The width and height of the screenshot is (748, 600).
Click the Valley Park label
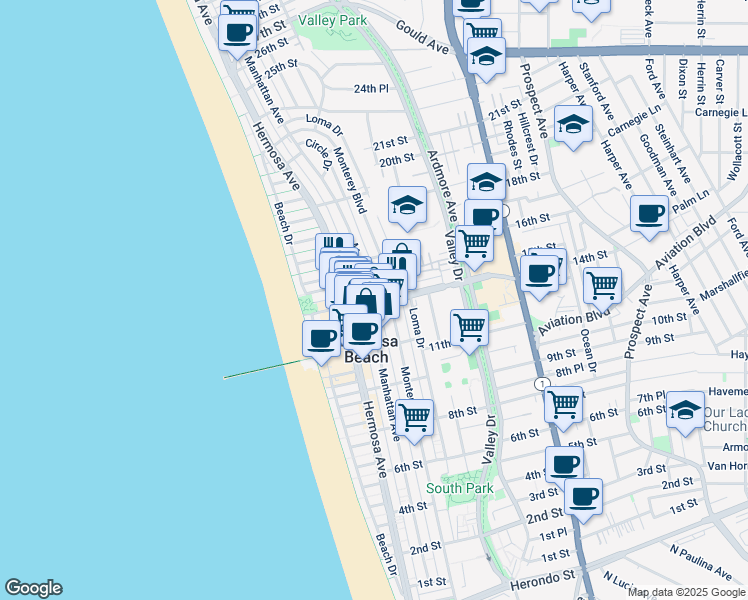pos(332,21)
